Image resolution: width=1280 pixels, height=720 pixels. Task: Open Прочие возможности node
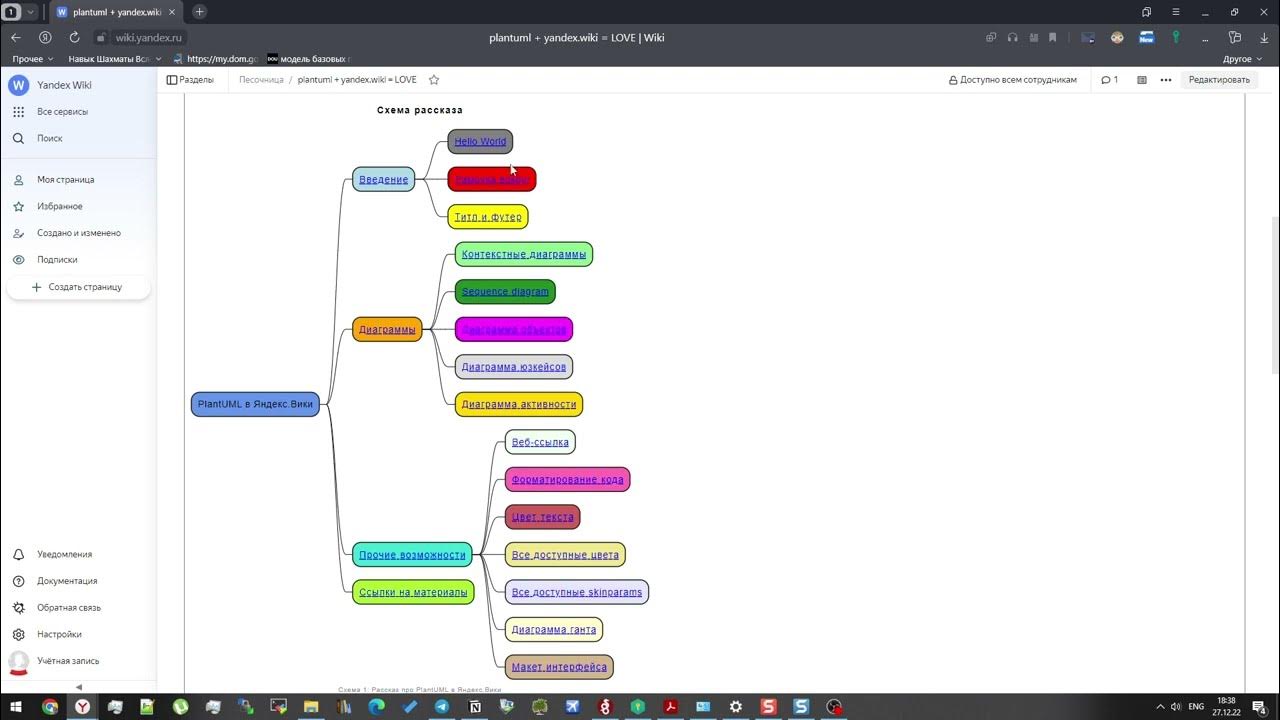(x=412, y=555)
